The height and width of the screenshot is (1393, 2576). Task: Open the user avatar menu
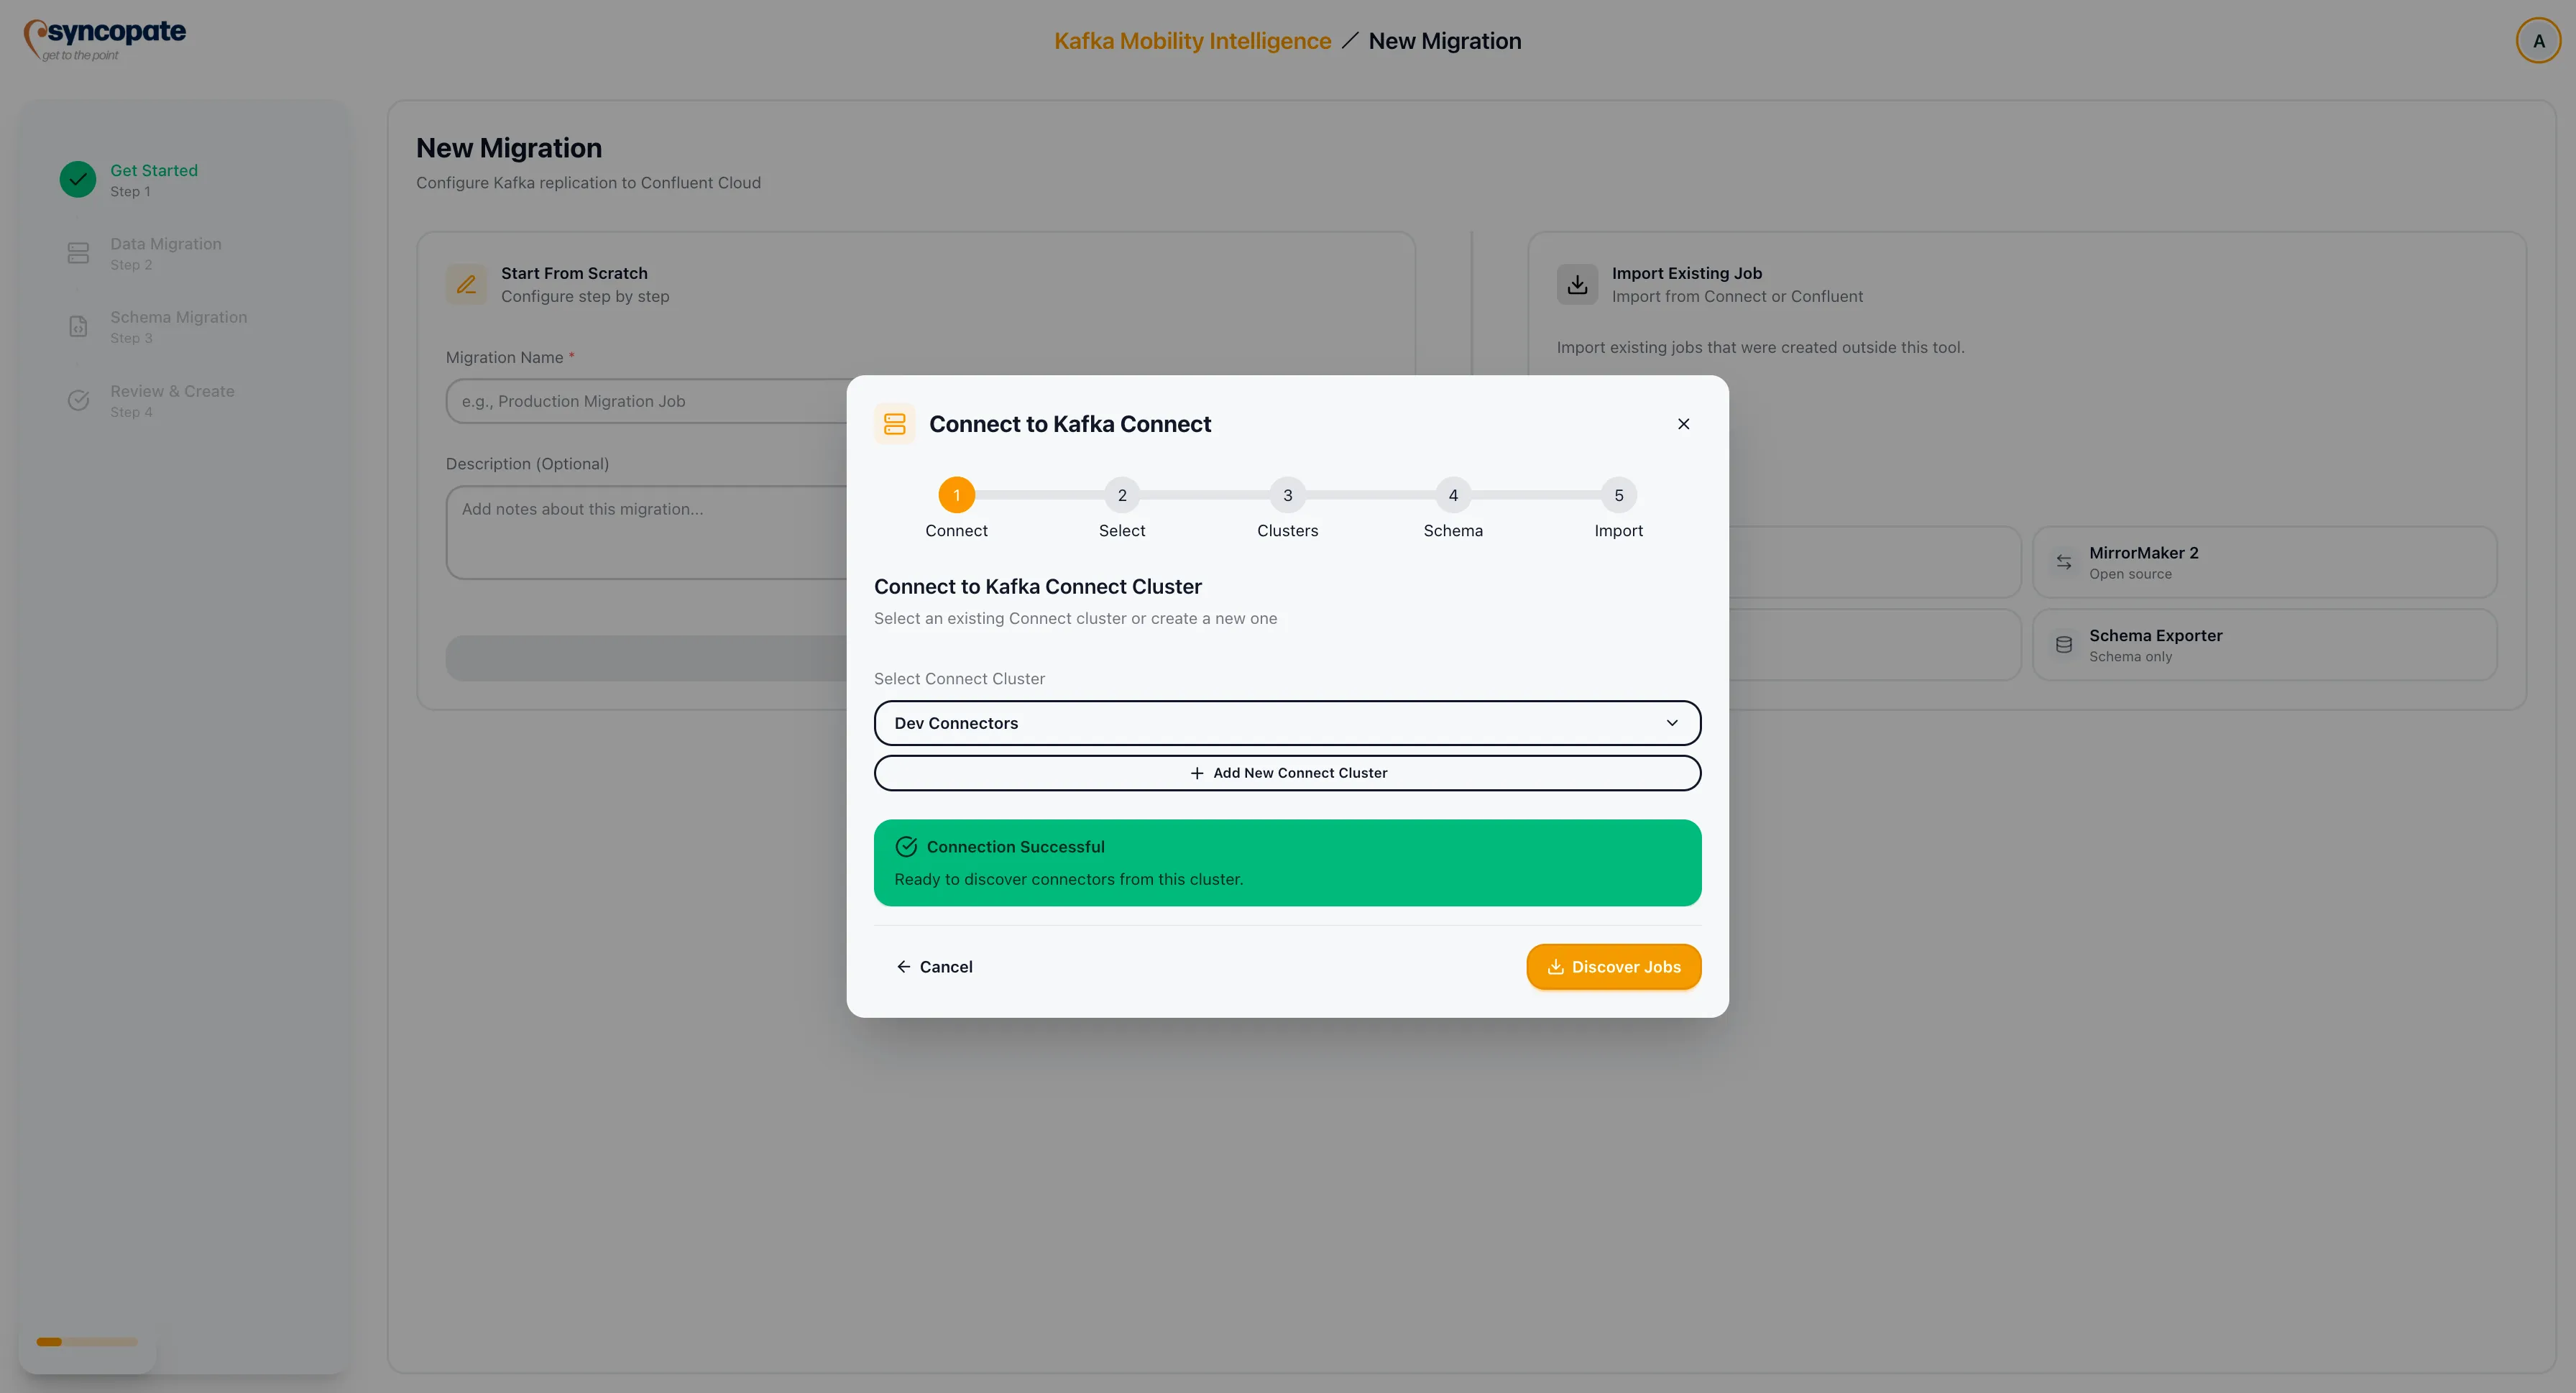click(2538, 40)
